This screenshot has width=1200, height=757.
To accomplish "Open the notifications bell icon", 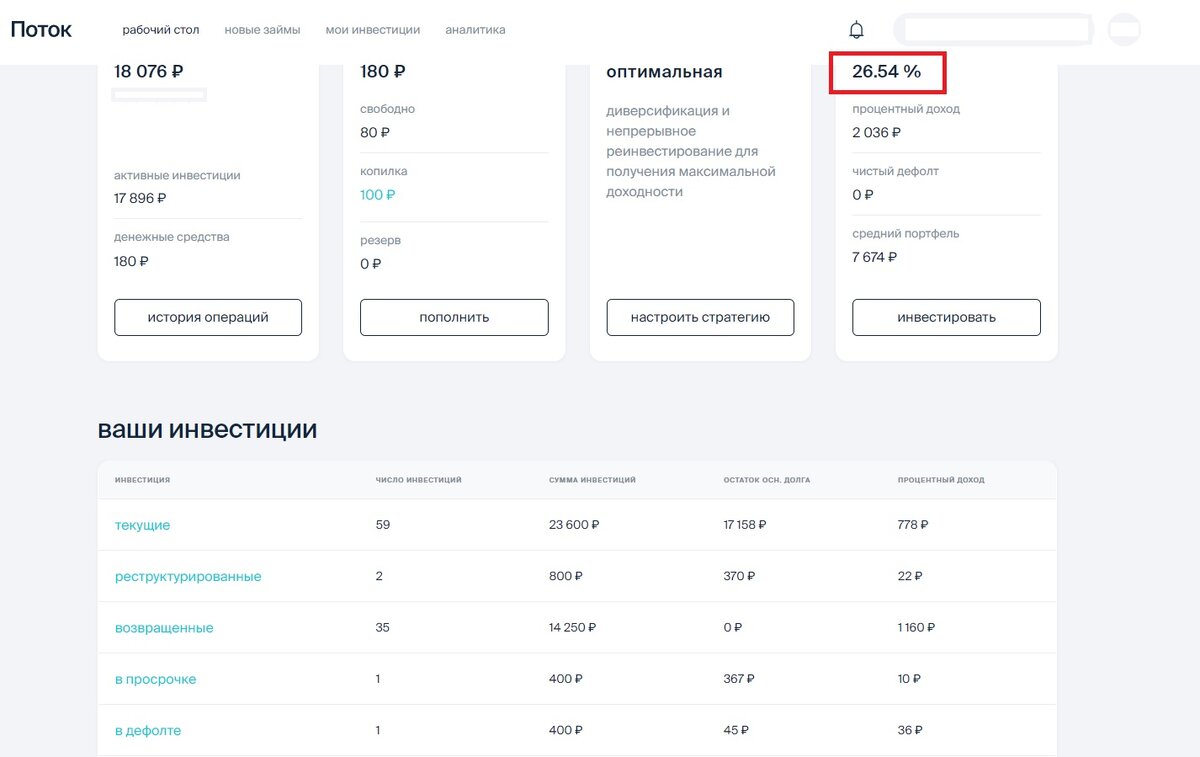I will point(856,29).
